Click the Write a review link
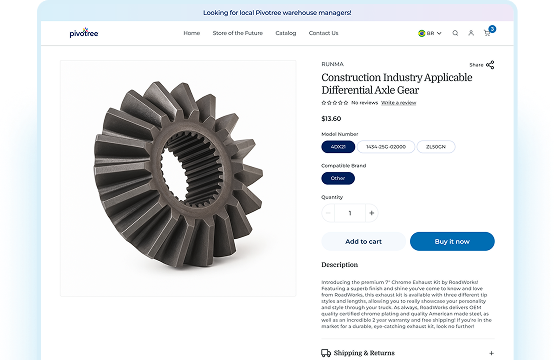The height and width of the screenshot is (360, 554). [399, 103]
